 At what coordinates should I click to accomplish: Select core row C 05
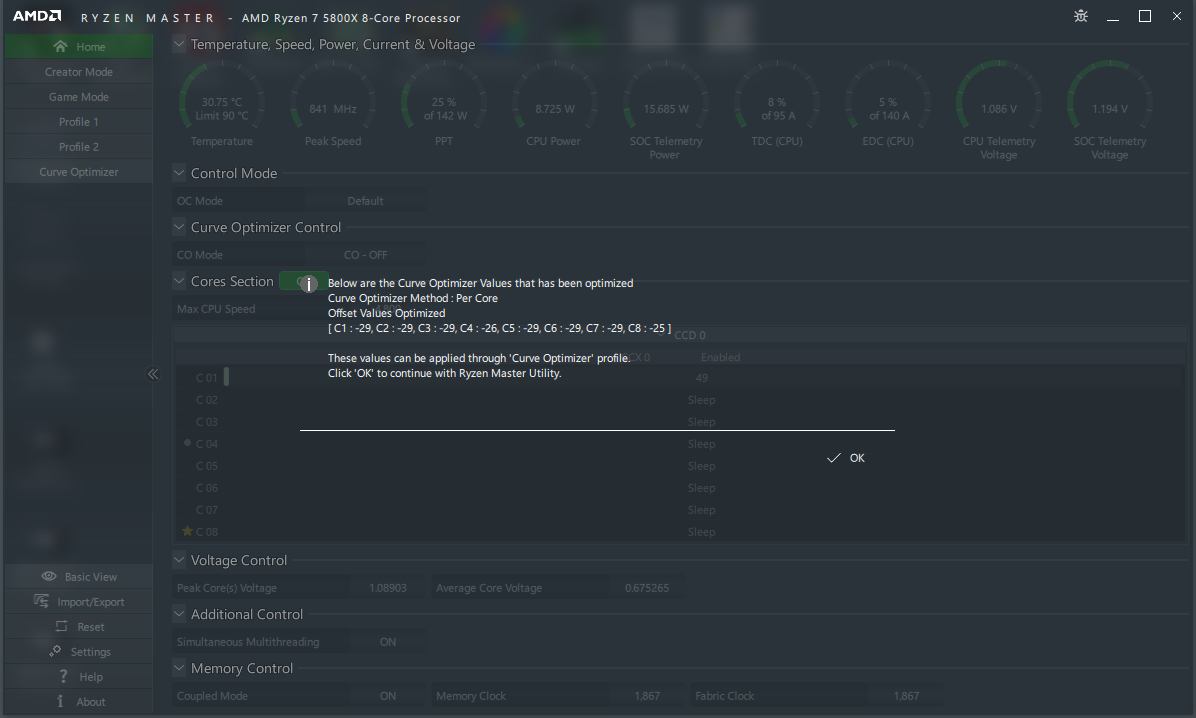(680, 465)
